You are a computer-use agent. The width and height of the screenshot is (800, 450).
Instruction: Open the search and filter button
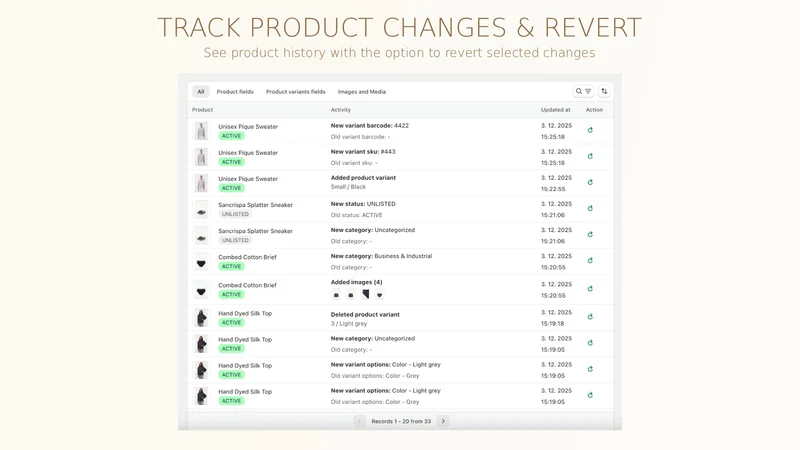tap(583, 91)
